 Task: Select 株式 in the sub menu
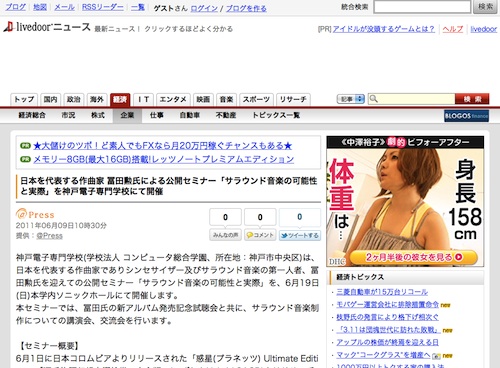point(98,115)
